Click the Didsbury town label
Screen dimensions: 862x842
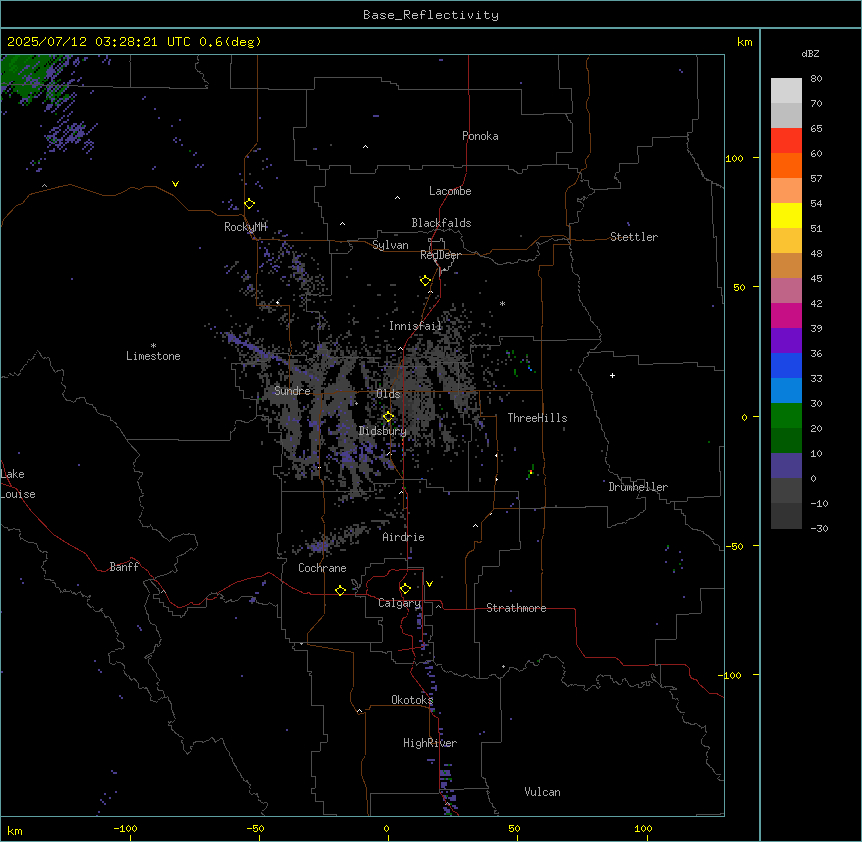point(383,431)
